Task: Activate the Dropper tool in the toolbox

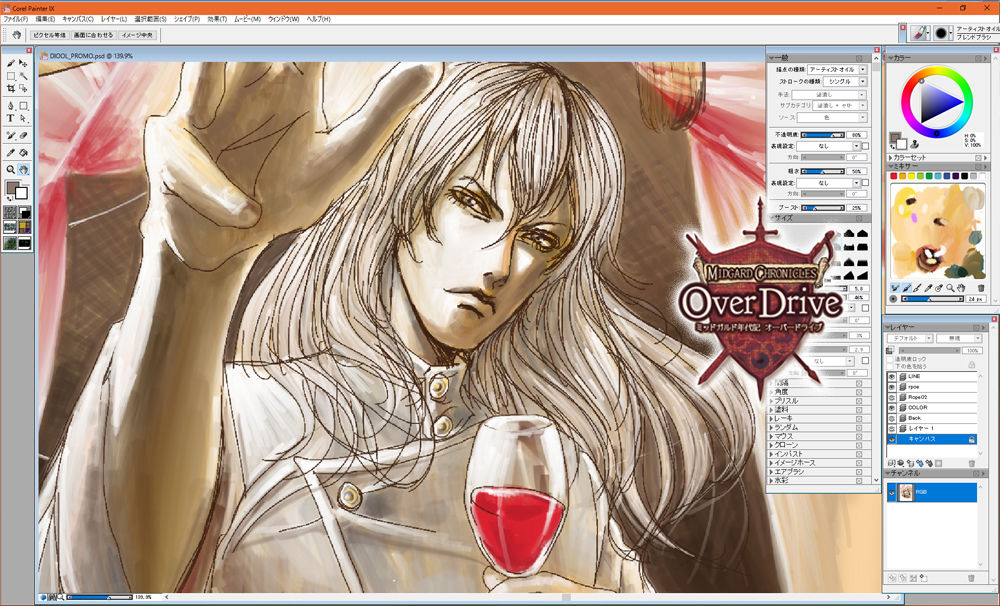Action: click(x=10, y=152)
